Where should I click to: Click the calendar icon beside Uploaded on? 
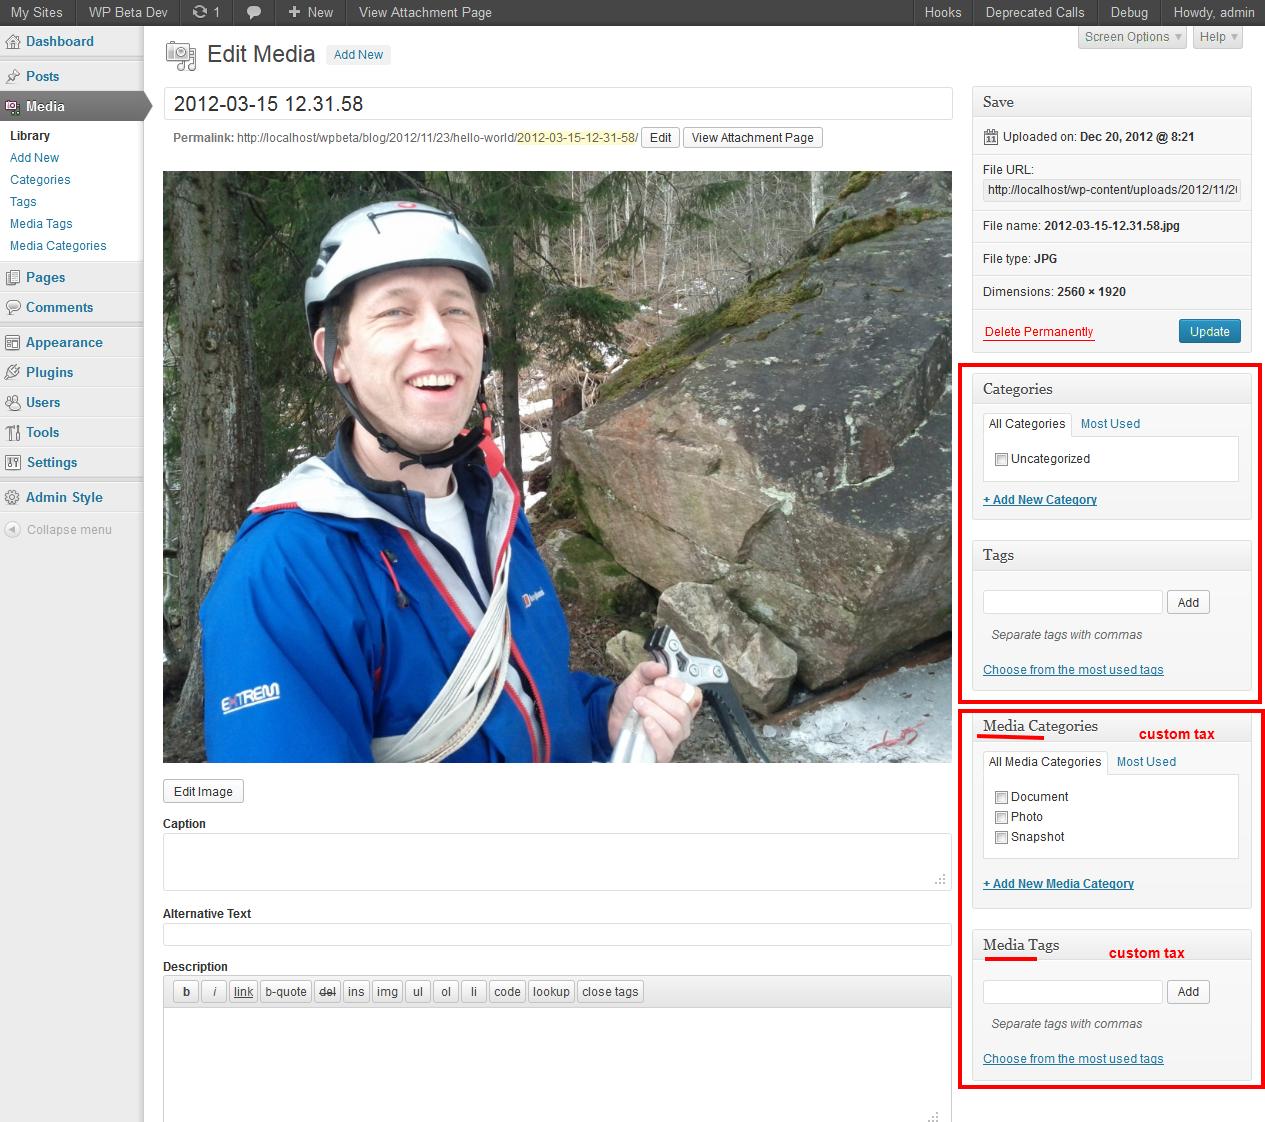coord(990,137)
